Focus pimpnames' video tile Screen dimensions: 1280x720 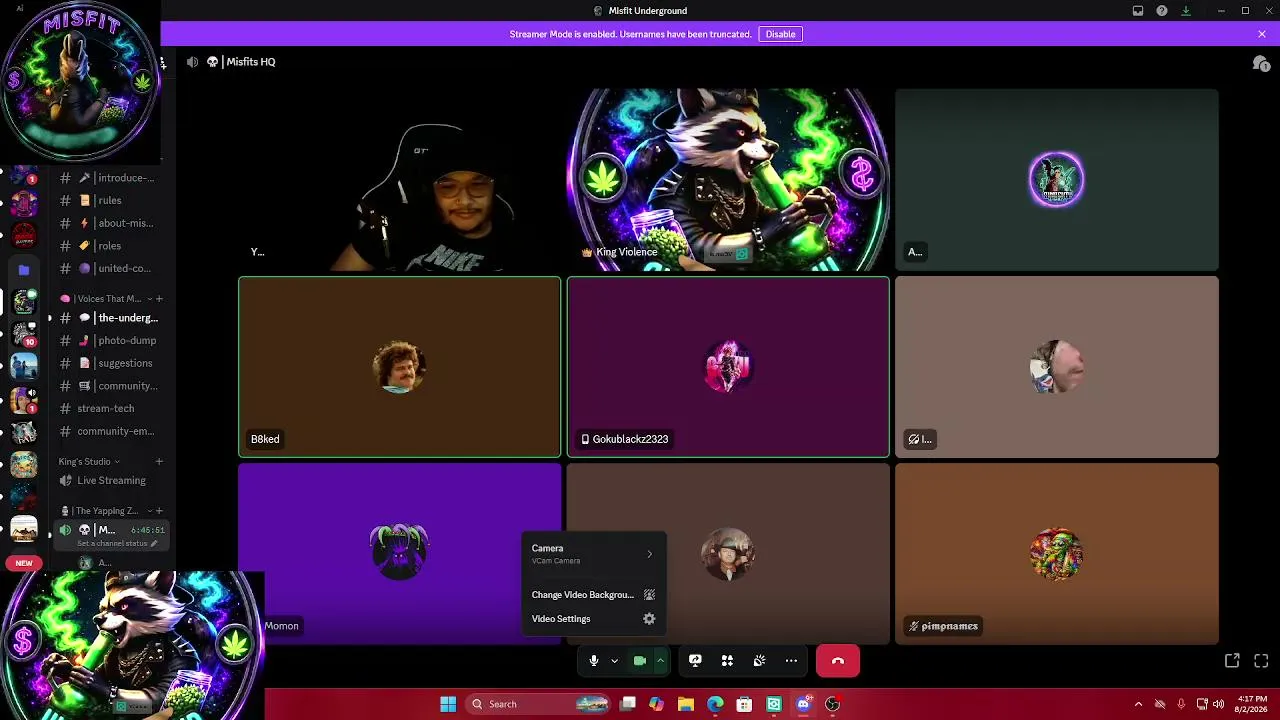tap(1057, 554)
